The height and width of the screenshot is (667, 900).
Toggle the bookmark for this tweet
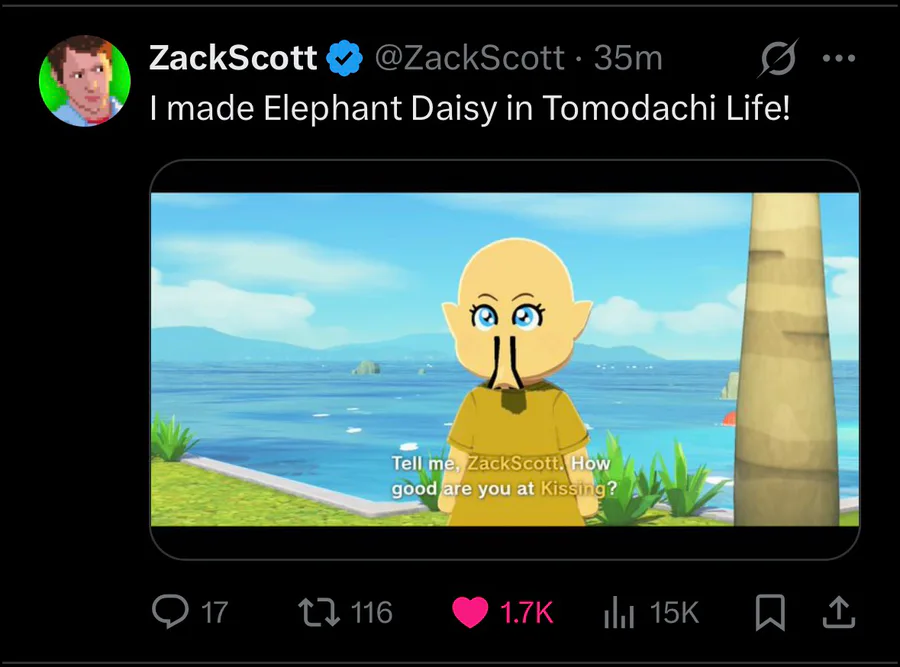pos(769,612)
